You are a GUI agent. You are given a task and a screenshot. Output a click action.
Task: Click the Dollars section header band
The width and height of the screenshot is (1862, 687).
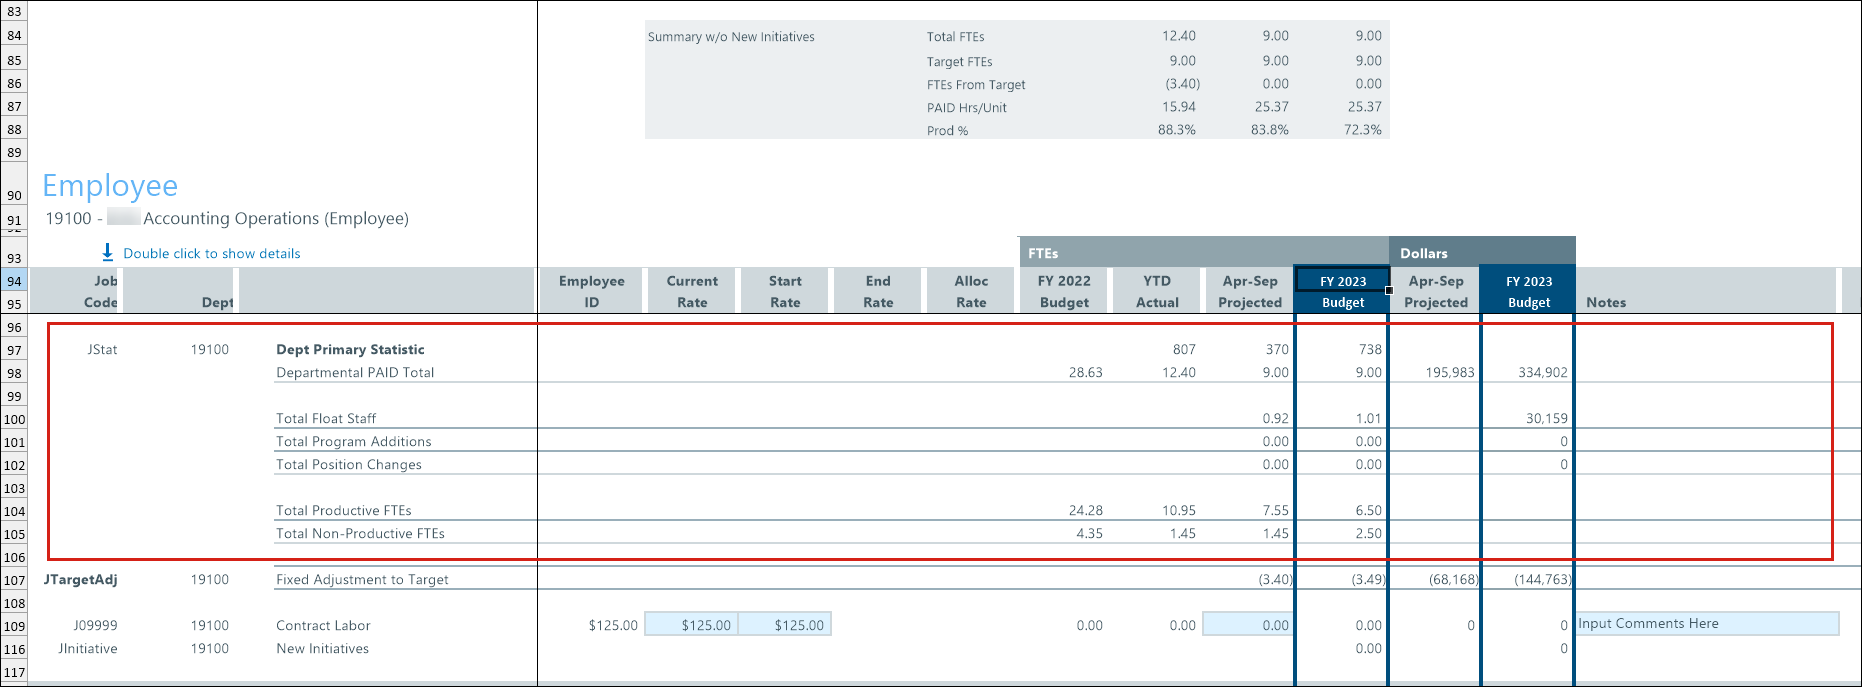tap(1482, 253)
